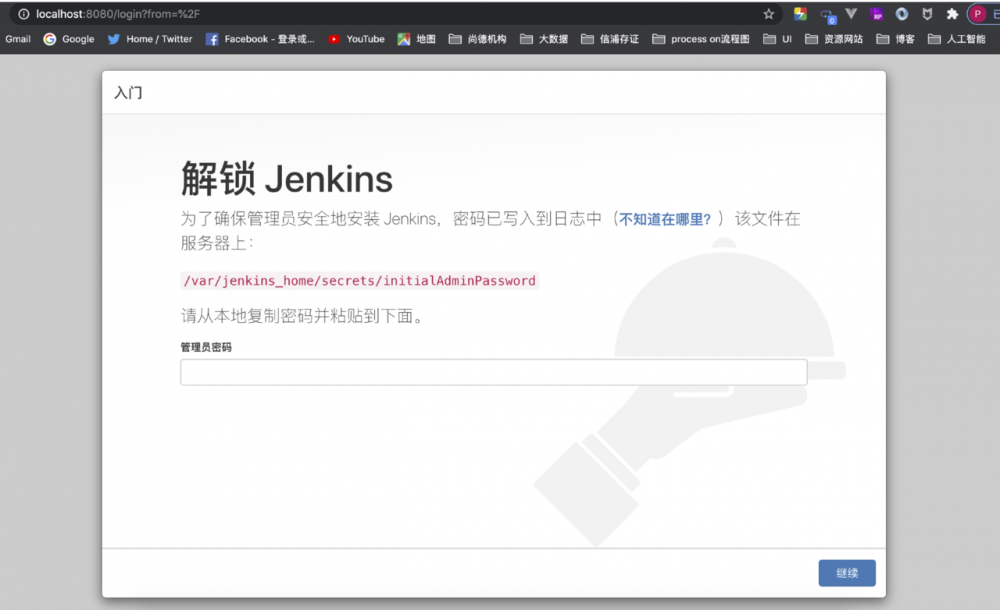Open the Okta browser plugin icon
The width and height of the screenshot is (1000, 610).
tap(902, 15)
